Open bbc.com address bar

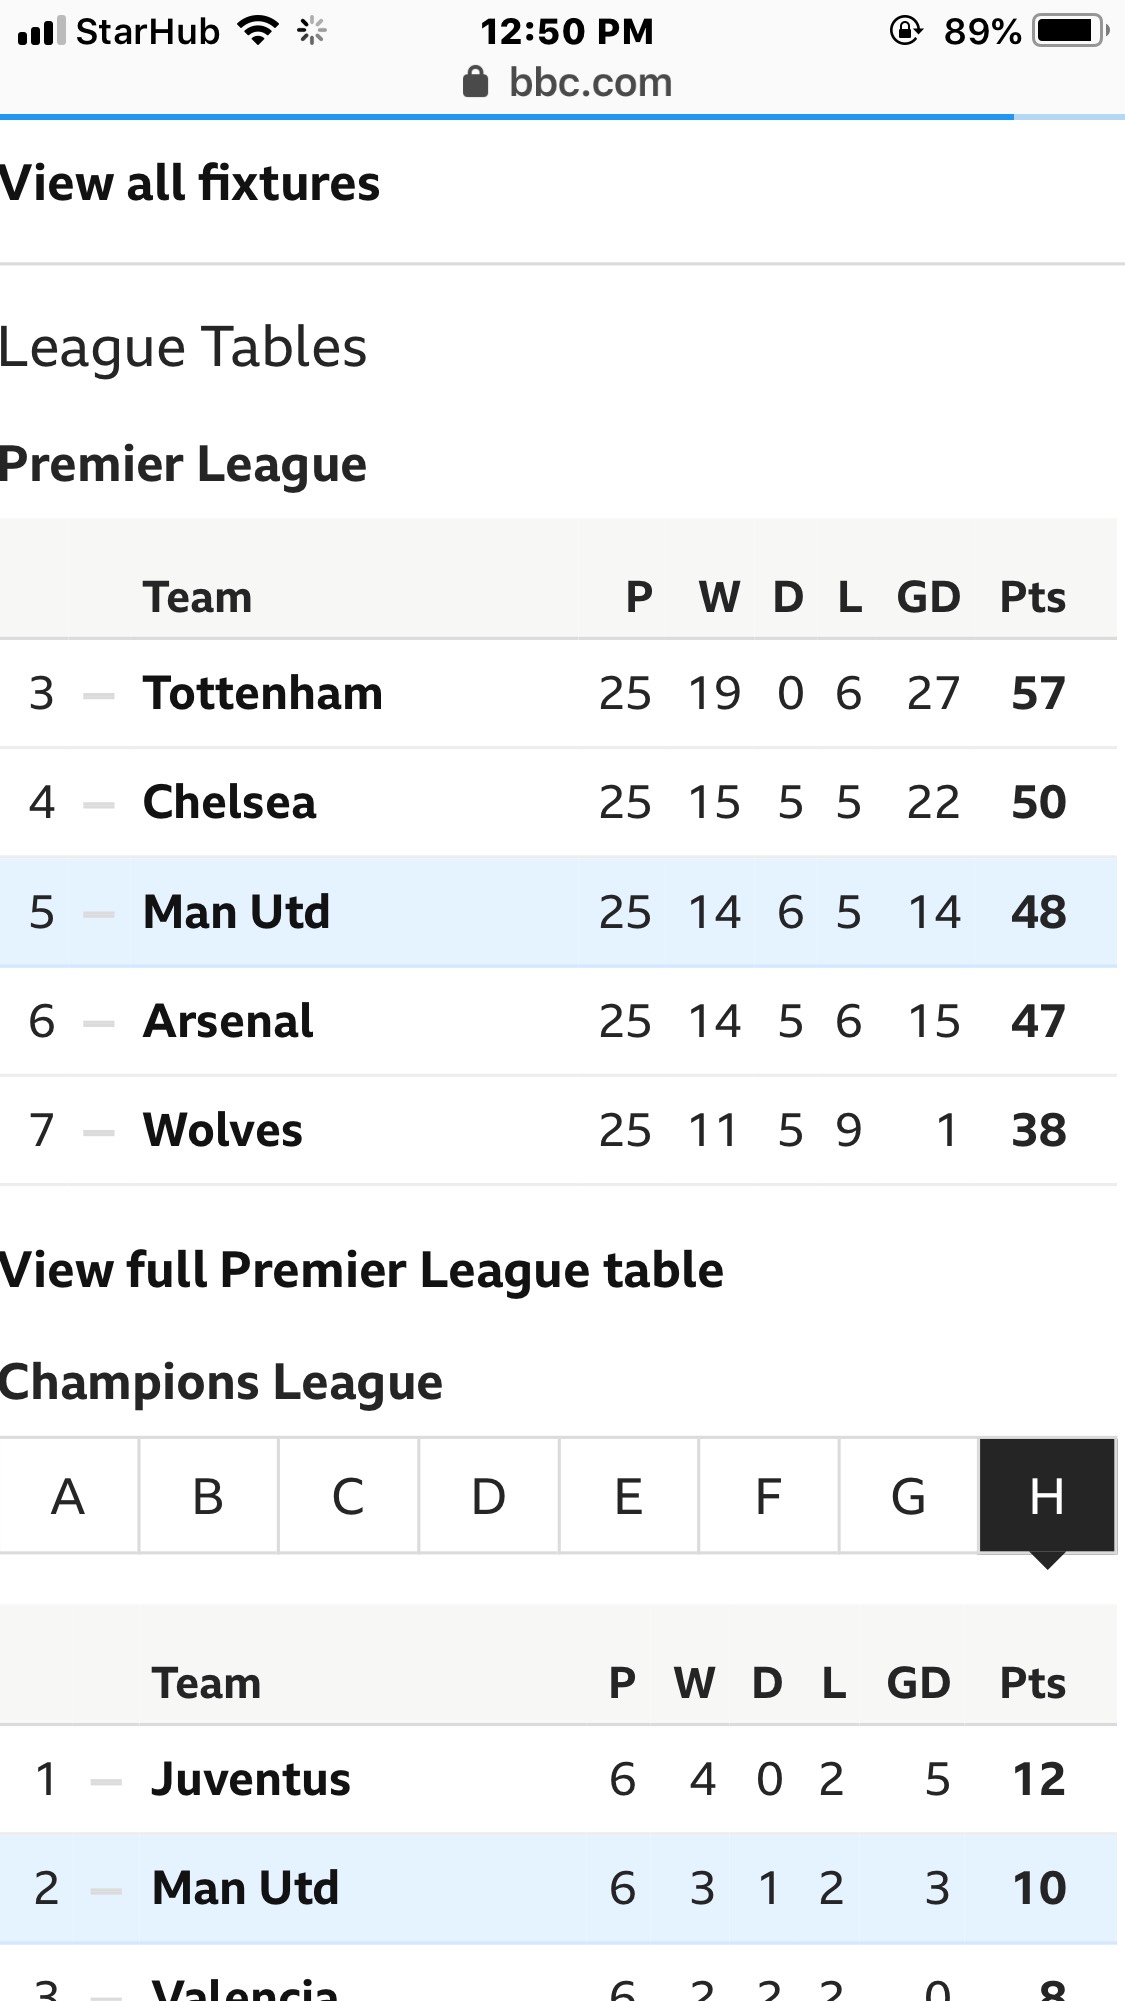(x=568, y=82)
